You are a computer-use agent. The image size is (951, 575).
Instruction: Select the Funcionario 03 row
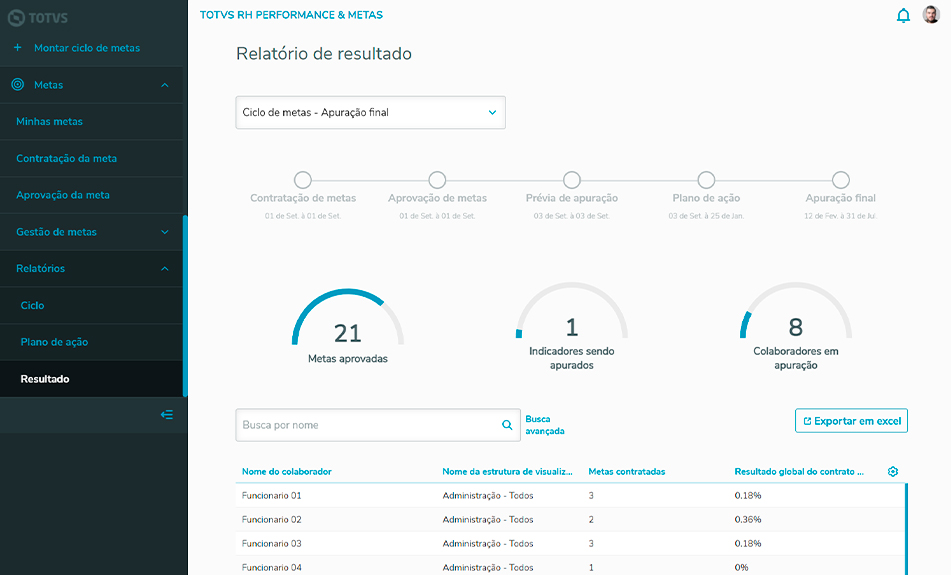point(570,543)
